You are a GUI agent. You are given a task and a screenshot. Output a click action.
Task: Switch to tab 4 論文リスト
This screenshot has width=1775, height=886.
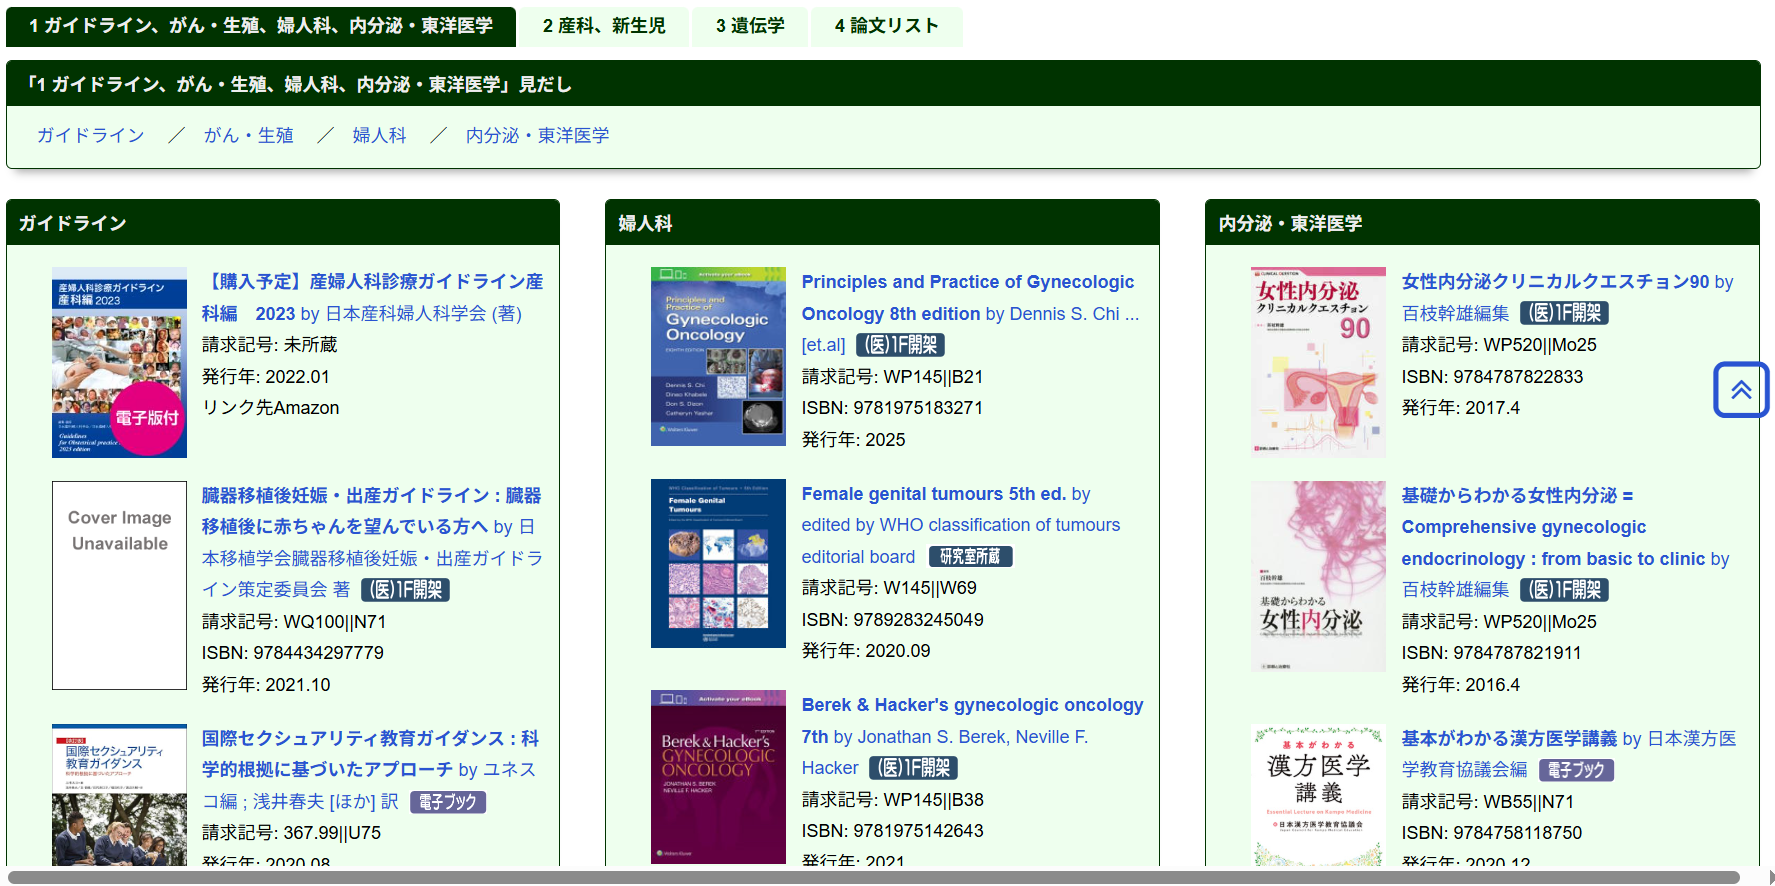click(x=887, y=26)
